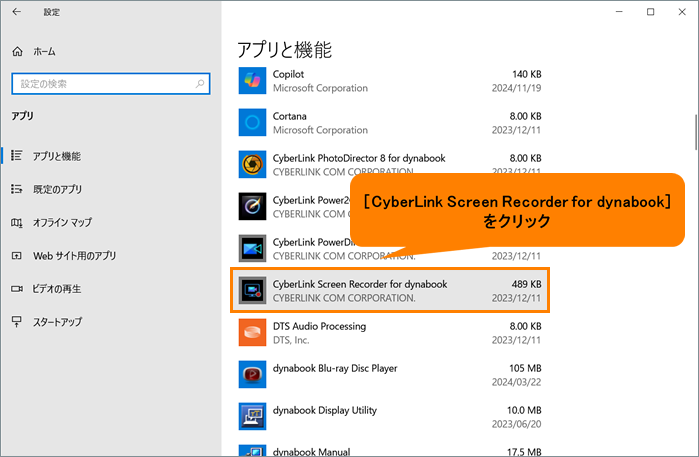
Task: Click the back arrow in Settings
Action: (x=16, y=12)
